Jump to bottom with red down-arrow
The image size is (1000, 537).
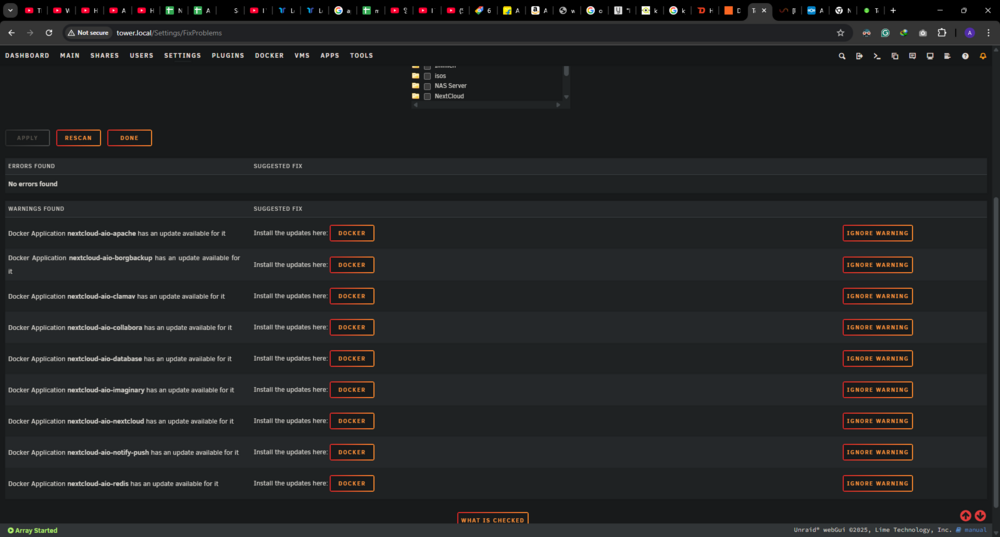pyautogui.click(x=980, y=515)
